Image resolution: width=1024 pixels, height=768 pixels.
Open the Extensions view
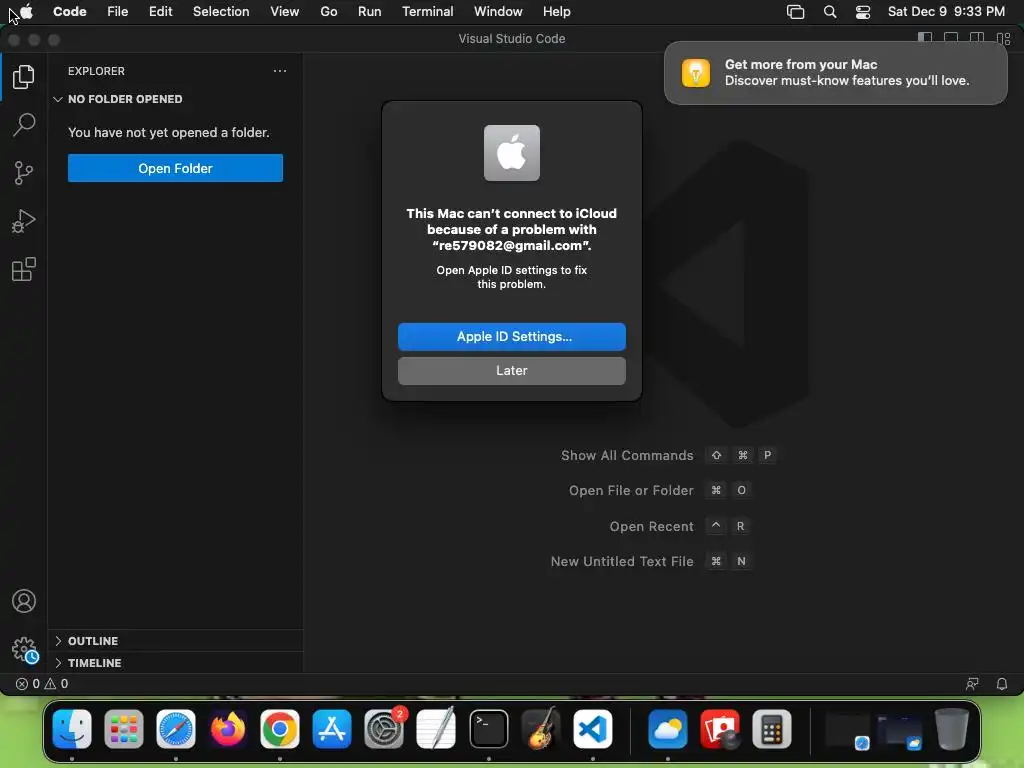coord(24,269)
